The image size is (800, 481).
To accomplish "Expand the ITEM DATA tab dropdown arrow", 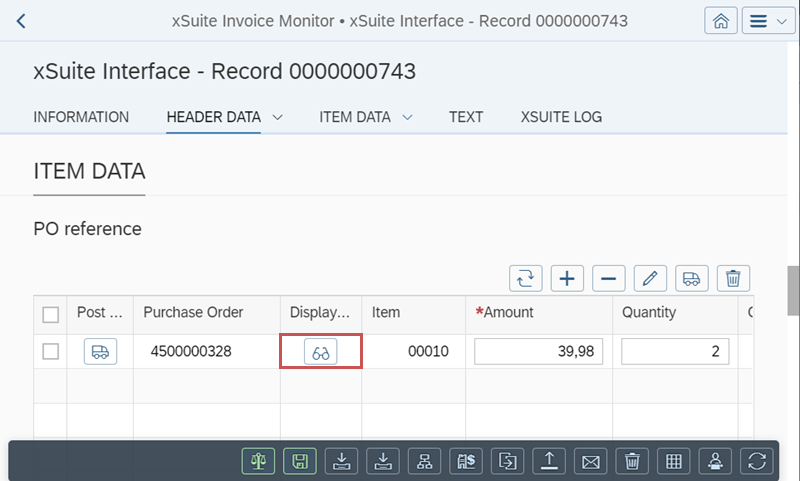I will pyautogui.click(x=407, y=117).
